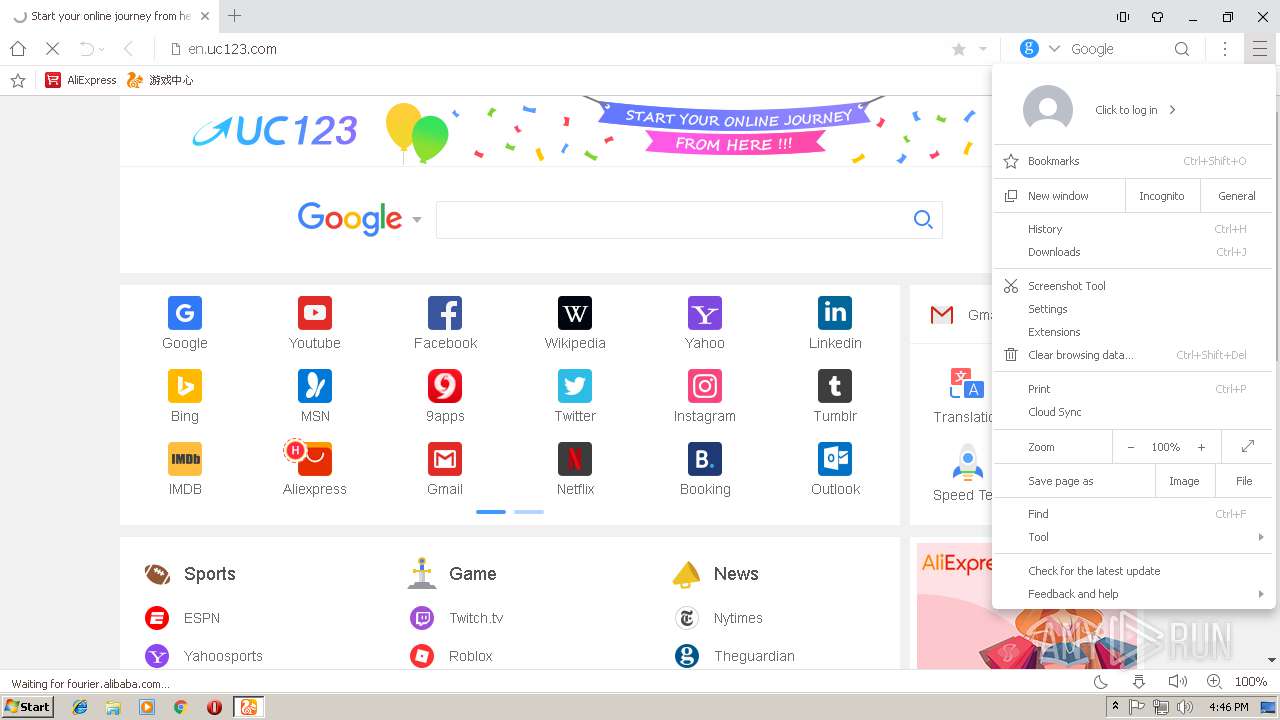
Task: Open the Yahoo shortcut tile
Action: tap(705, 323)
